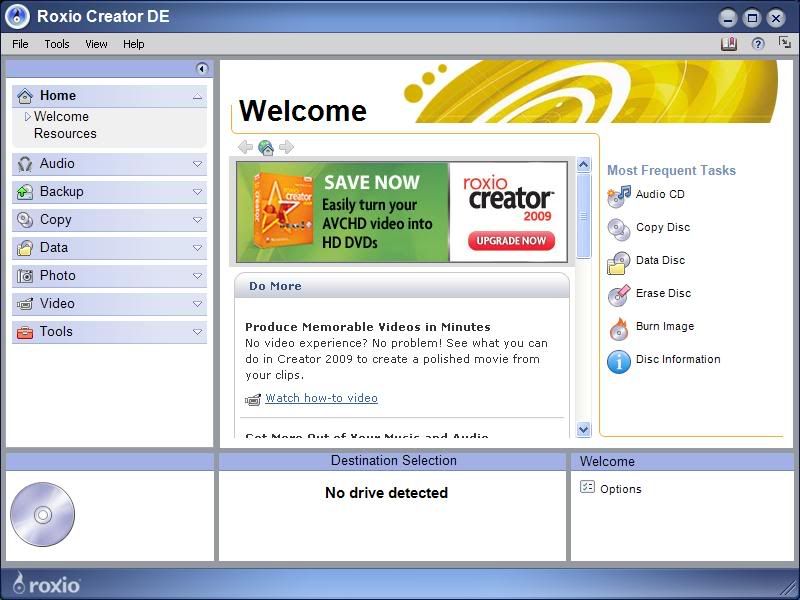The image size is (800, 600).
Task: Click the Disc Information task label
Action: [678, 359]
